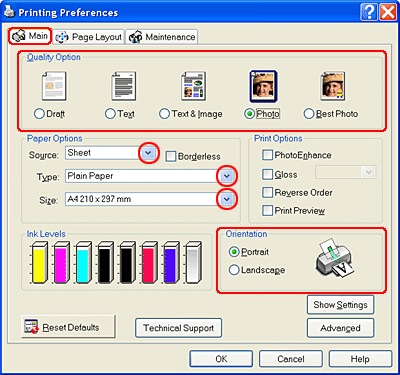400x375 pixels.
Task: Choose the Text & Image radio button
Action: pos(164,114)
